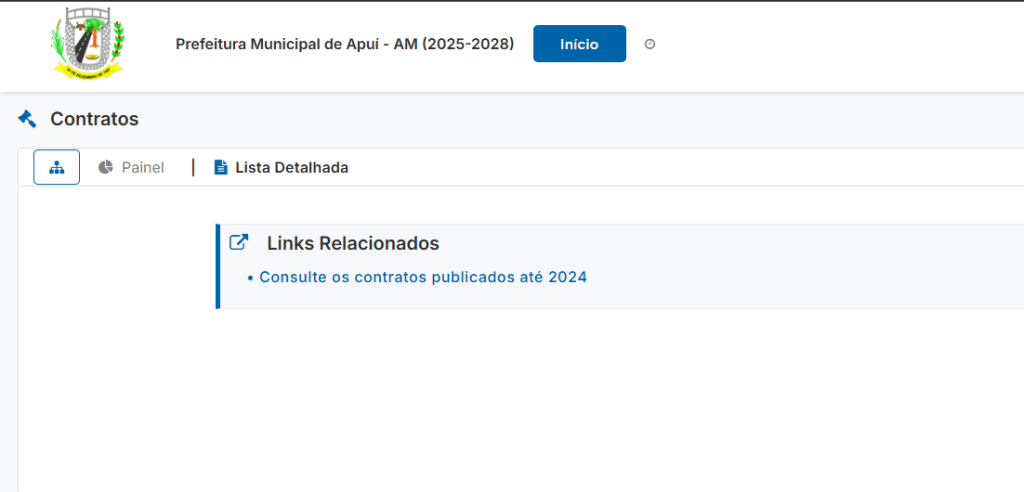The height and width of the screenshot is (492, 1024).
Task: Click the municipal coat of arms logo
Action: (x=88, y=44)
